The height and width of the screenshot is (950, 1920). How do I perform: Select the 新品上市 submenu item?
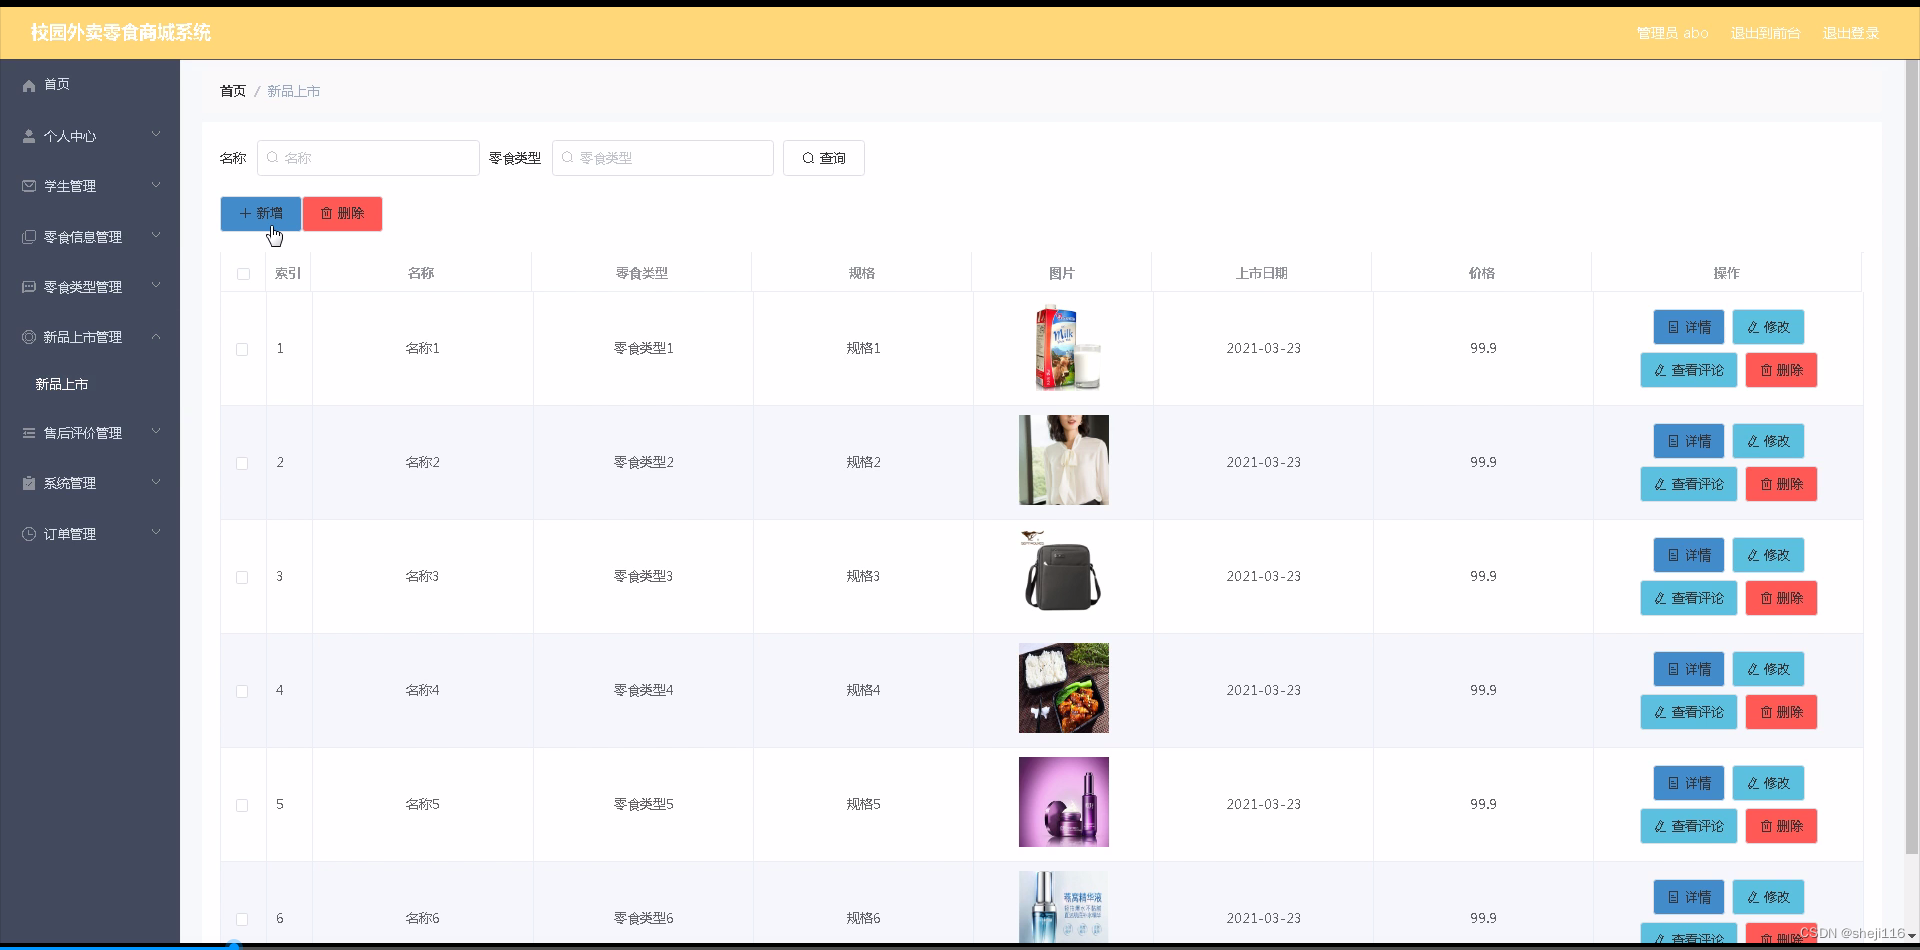pyautogui.click(x=61, y=383)
